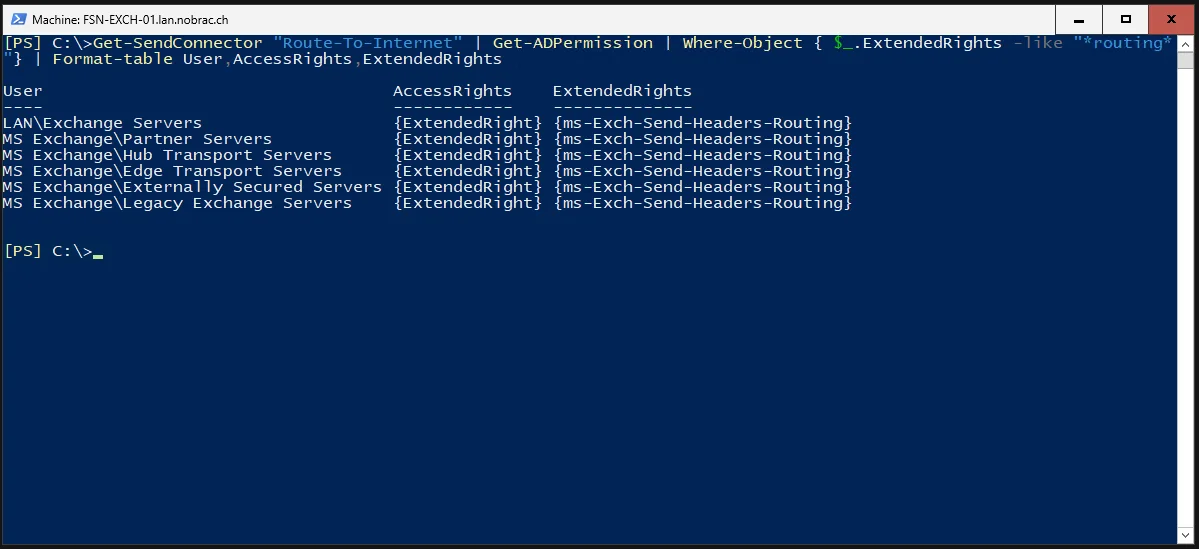Click the scrollbar up arrow

pos(1184,42)
